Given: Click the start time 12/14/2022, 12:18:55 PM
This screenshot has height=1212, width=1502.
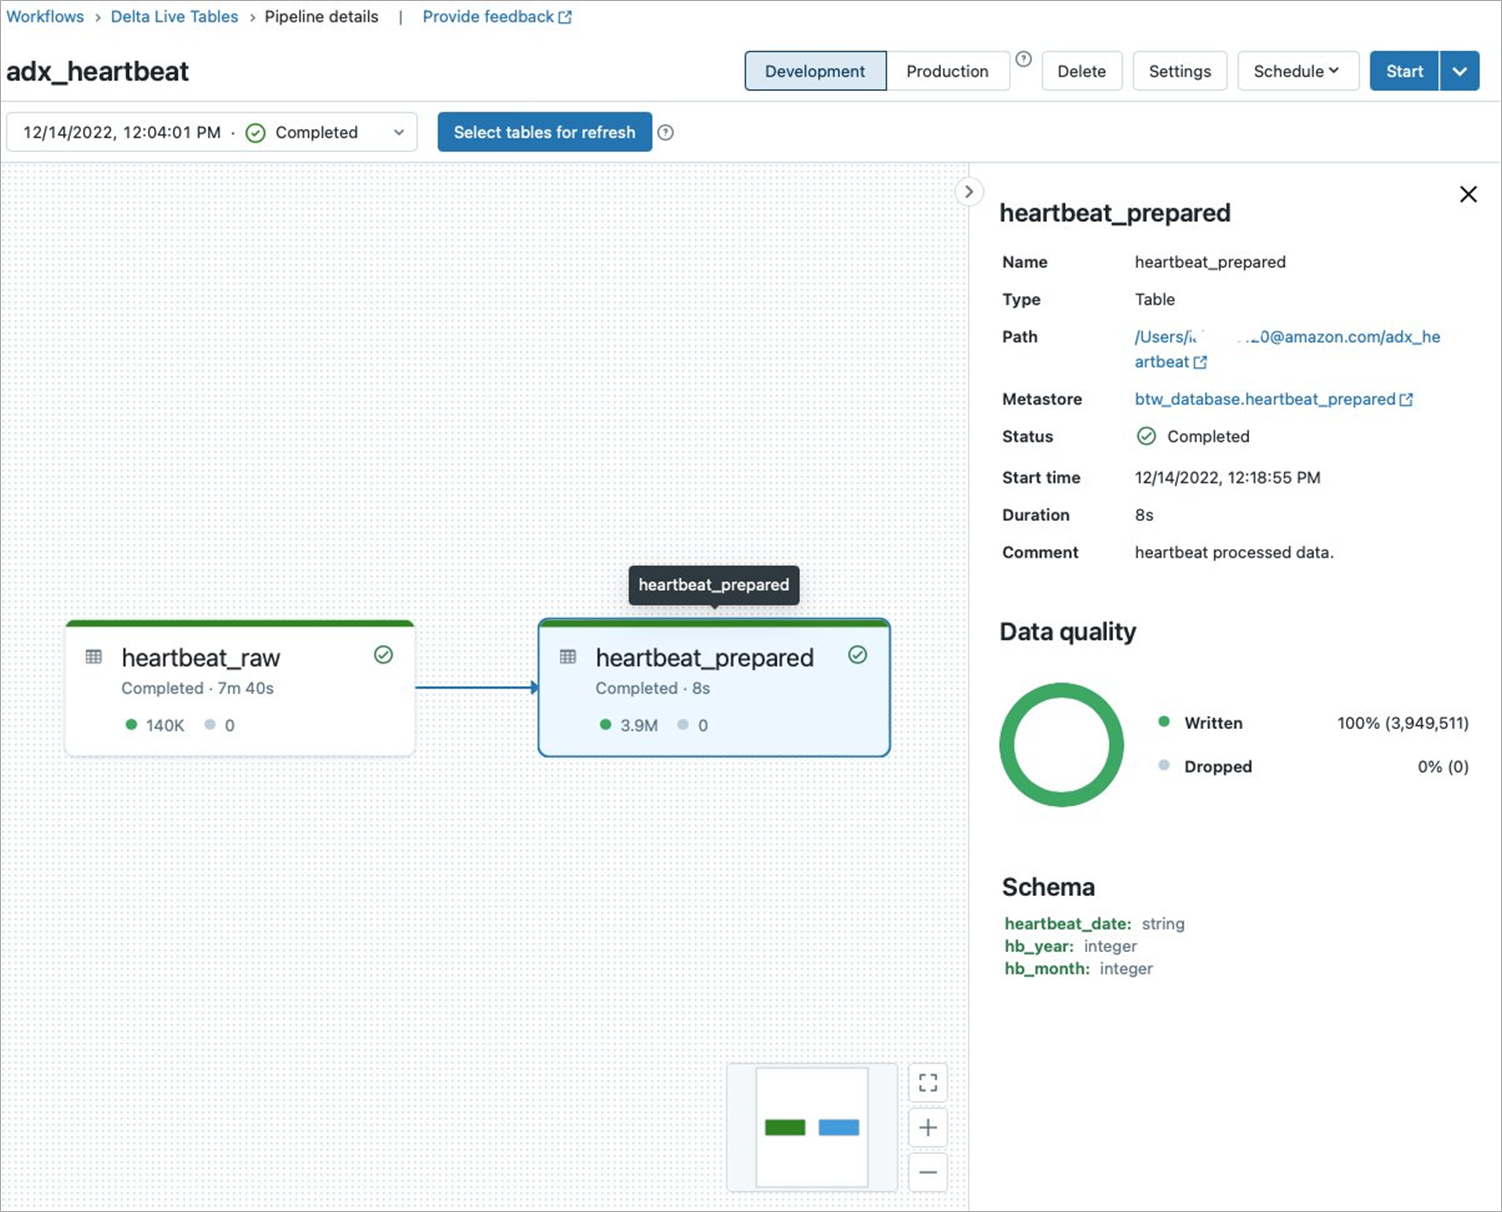Looking at the screenshot, I should [x=1227, y=478].
